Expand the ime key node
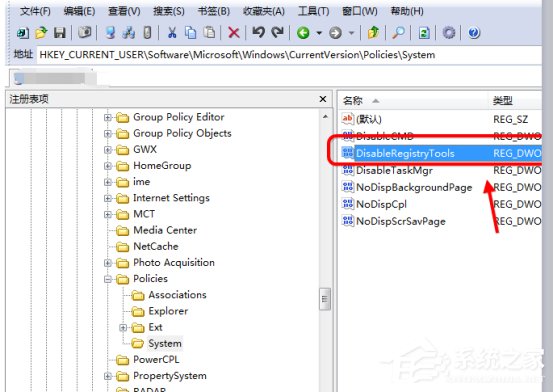The image size is (554, 392). (x=108, y=182)
